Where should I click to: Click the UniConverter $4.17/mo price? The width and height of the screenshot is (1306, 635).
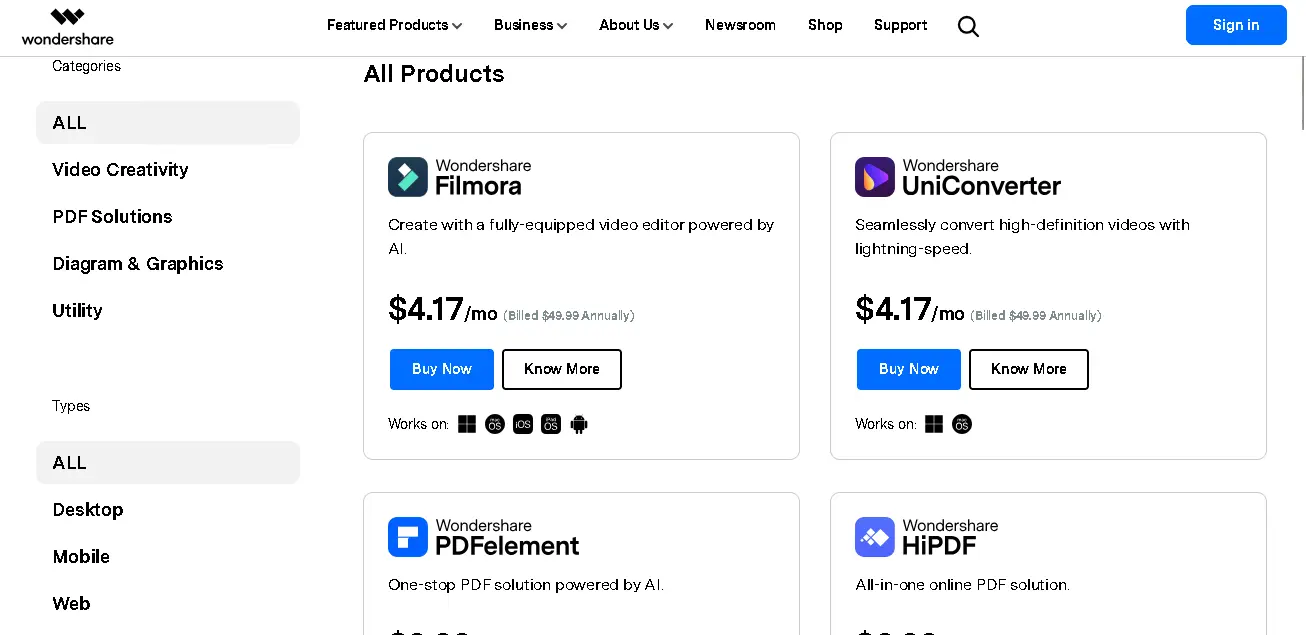pos(909,310)
